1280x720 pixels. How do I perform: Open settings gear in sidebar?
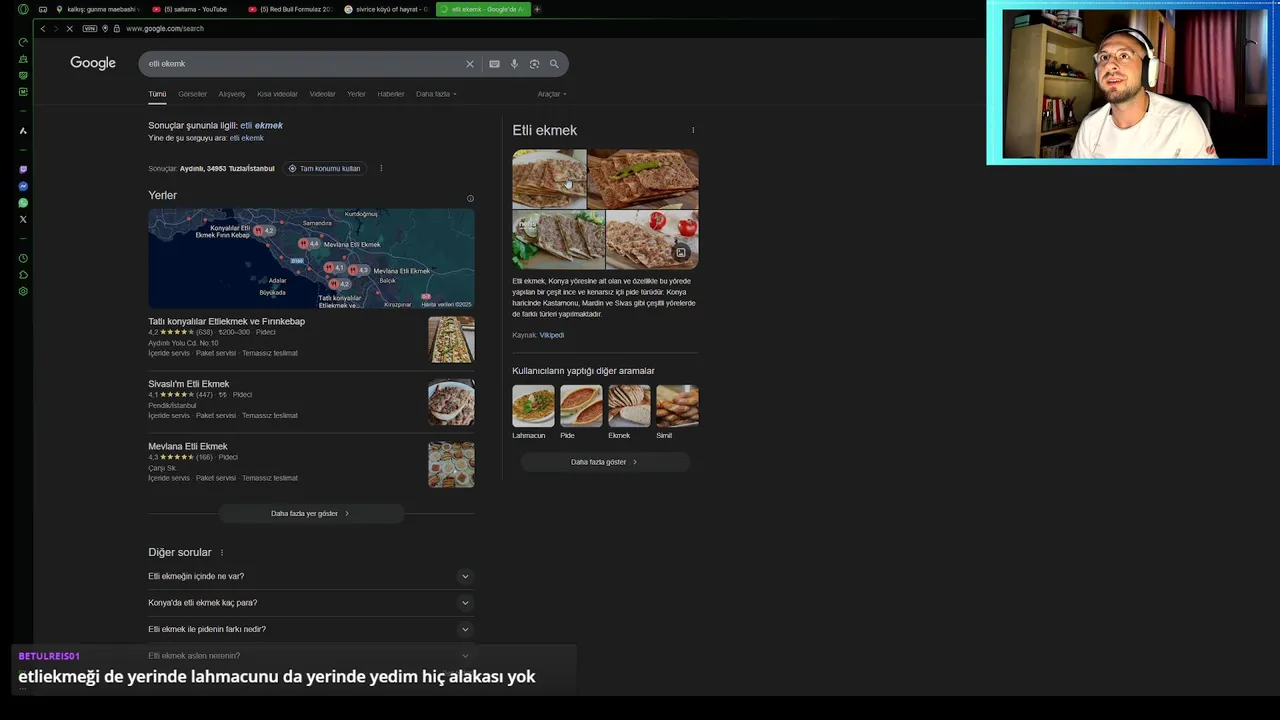click(x=23, y=291)
